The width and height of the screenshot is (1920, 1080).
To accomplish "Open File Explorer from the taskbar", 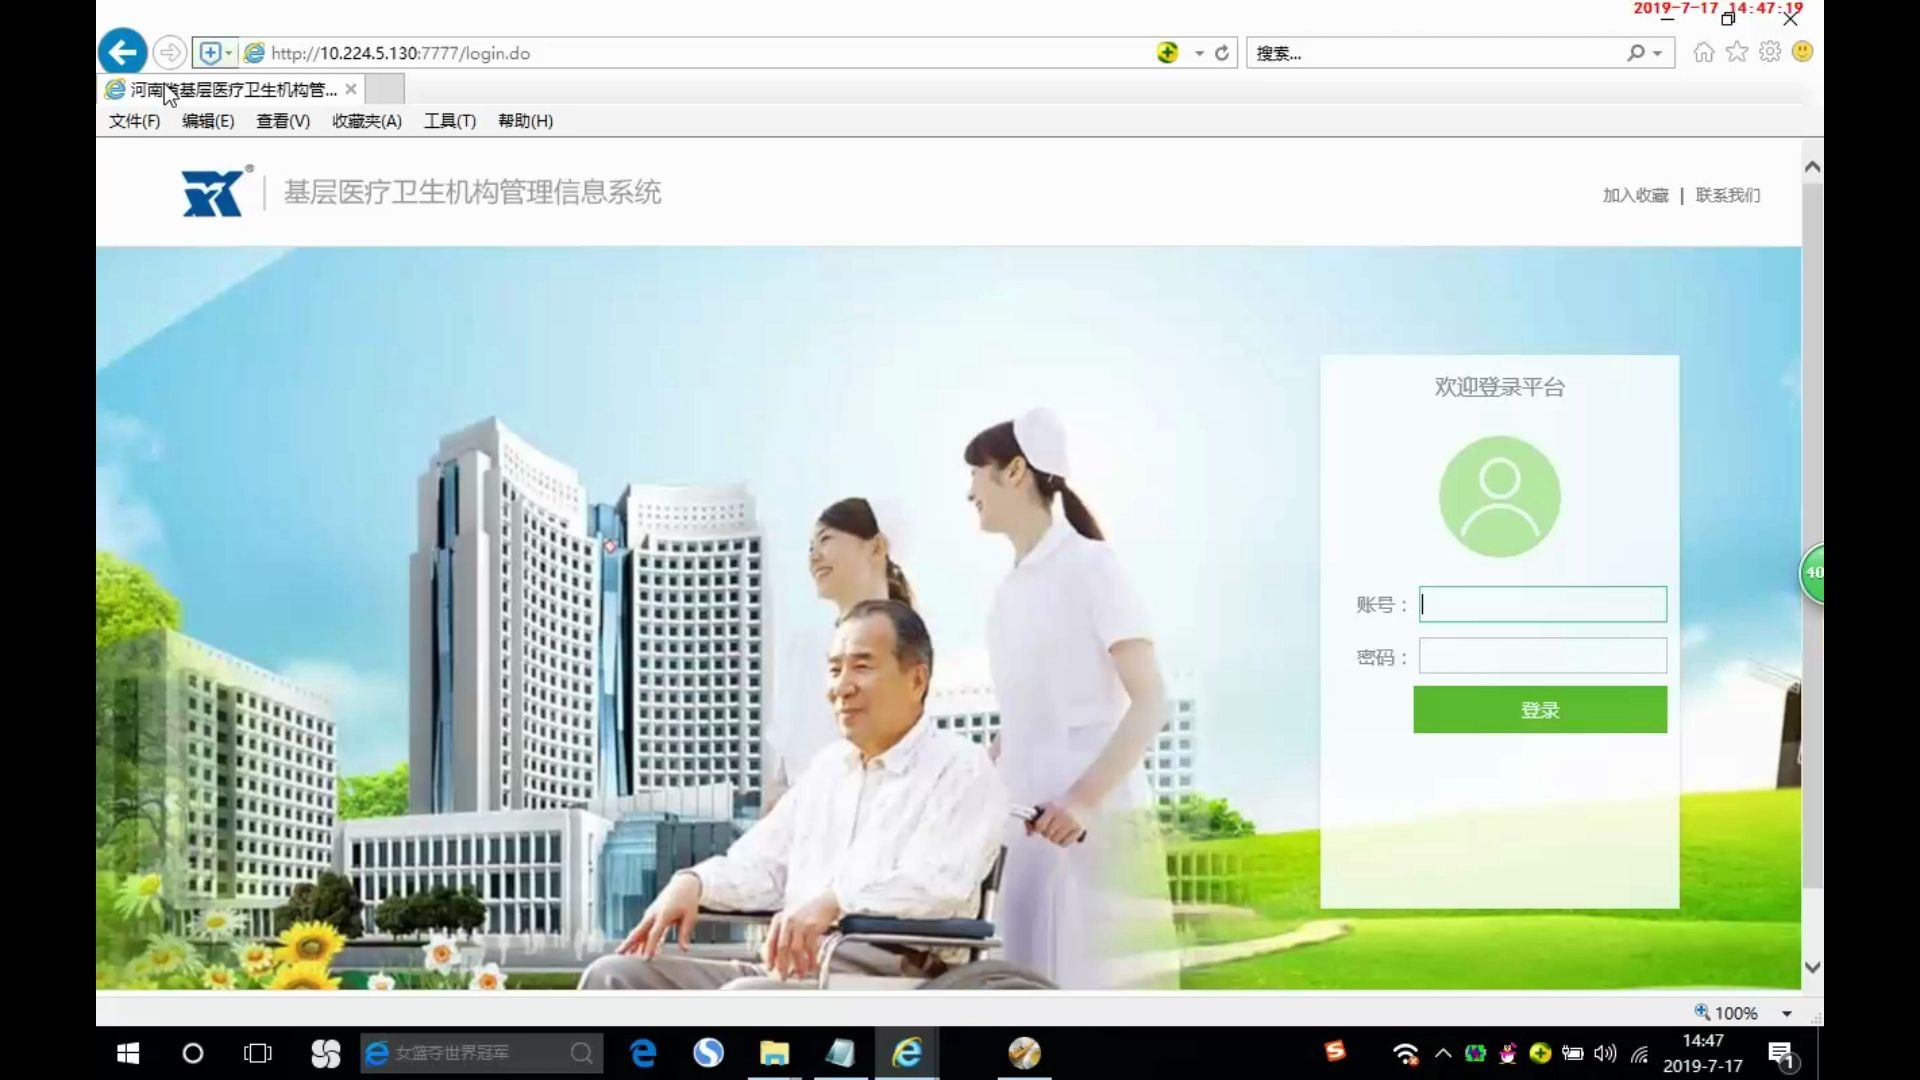I will [774, 1053].
